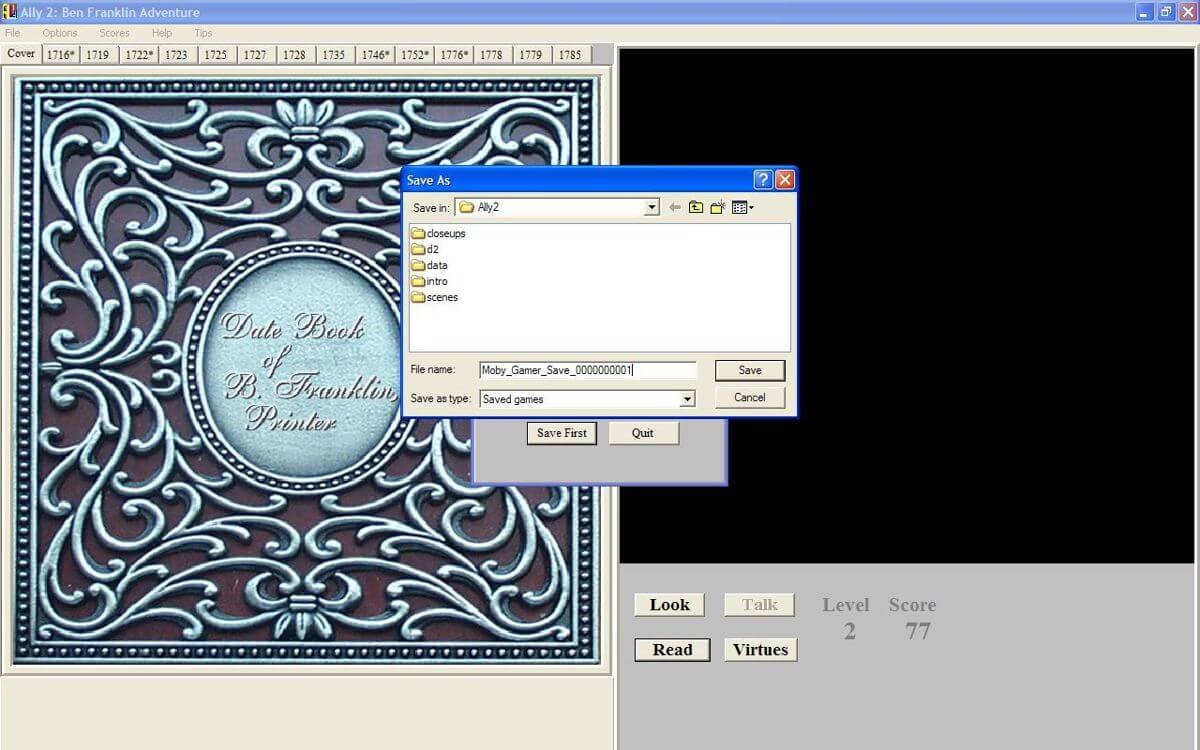Click the Back arrow in Save As dialog

[674, 207]
